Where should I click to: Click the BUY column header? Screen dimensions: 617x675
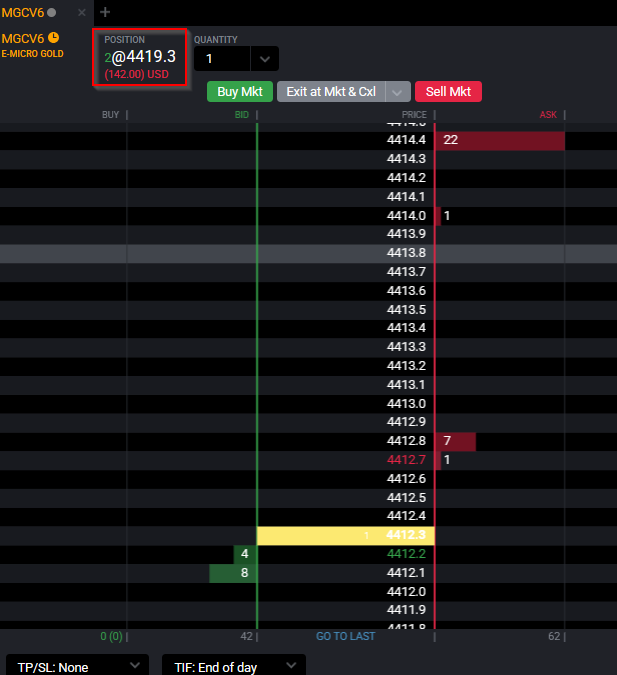pyautogui.click(x=110, y=115)
